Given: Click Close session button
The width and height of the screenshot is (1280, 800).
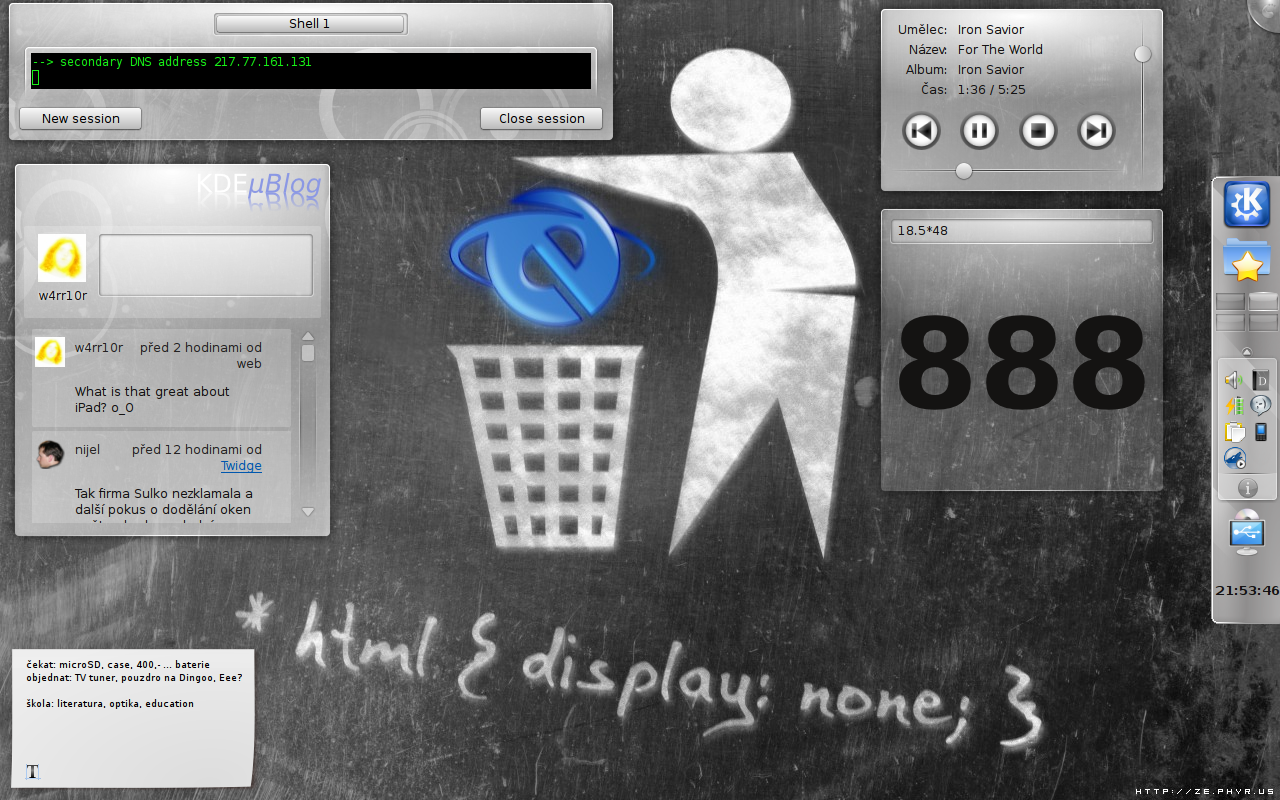Looking at the screenshot, I should coord(541,118).
